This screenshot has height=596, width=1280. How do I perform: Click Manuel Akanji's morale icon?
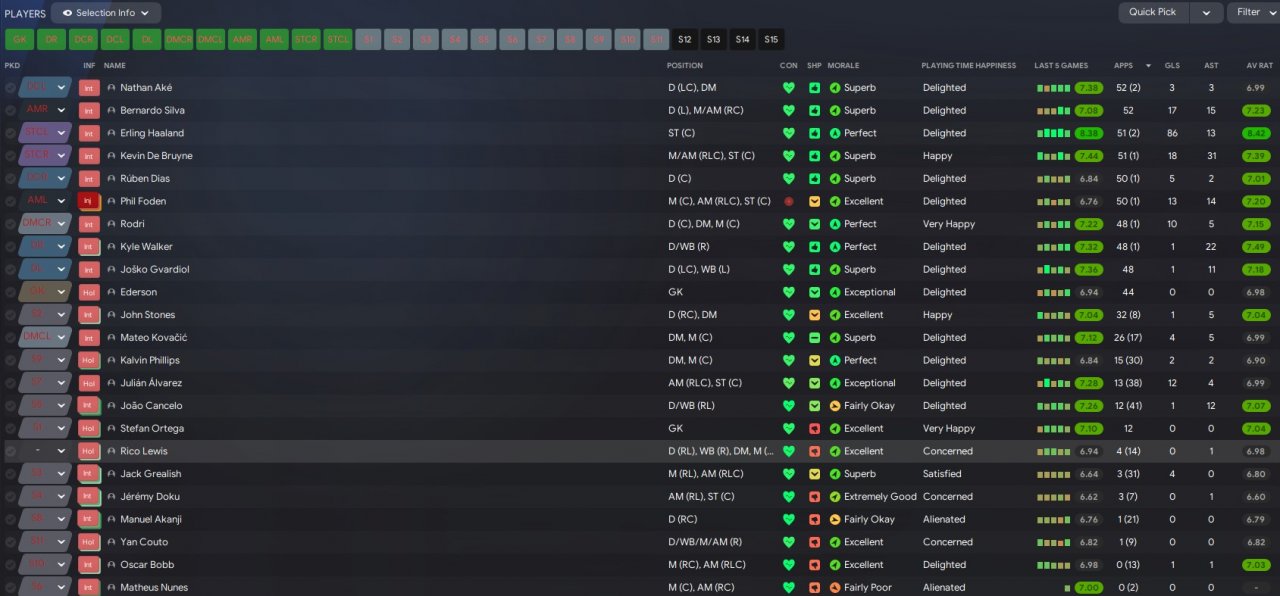click(x=835, y=519)
